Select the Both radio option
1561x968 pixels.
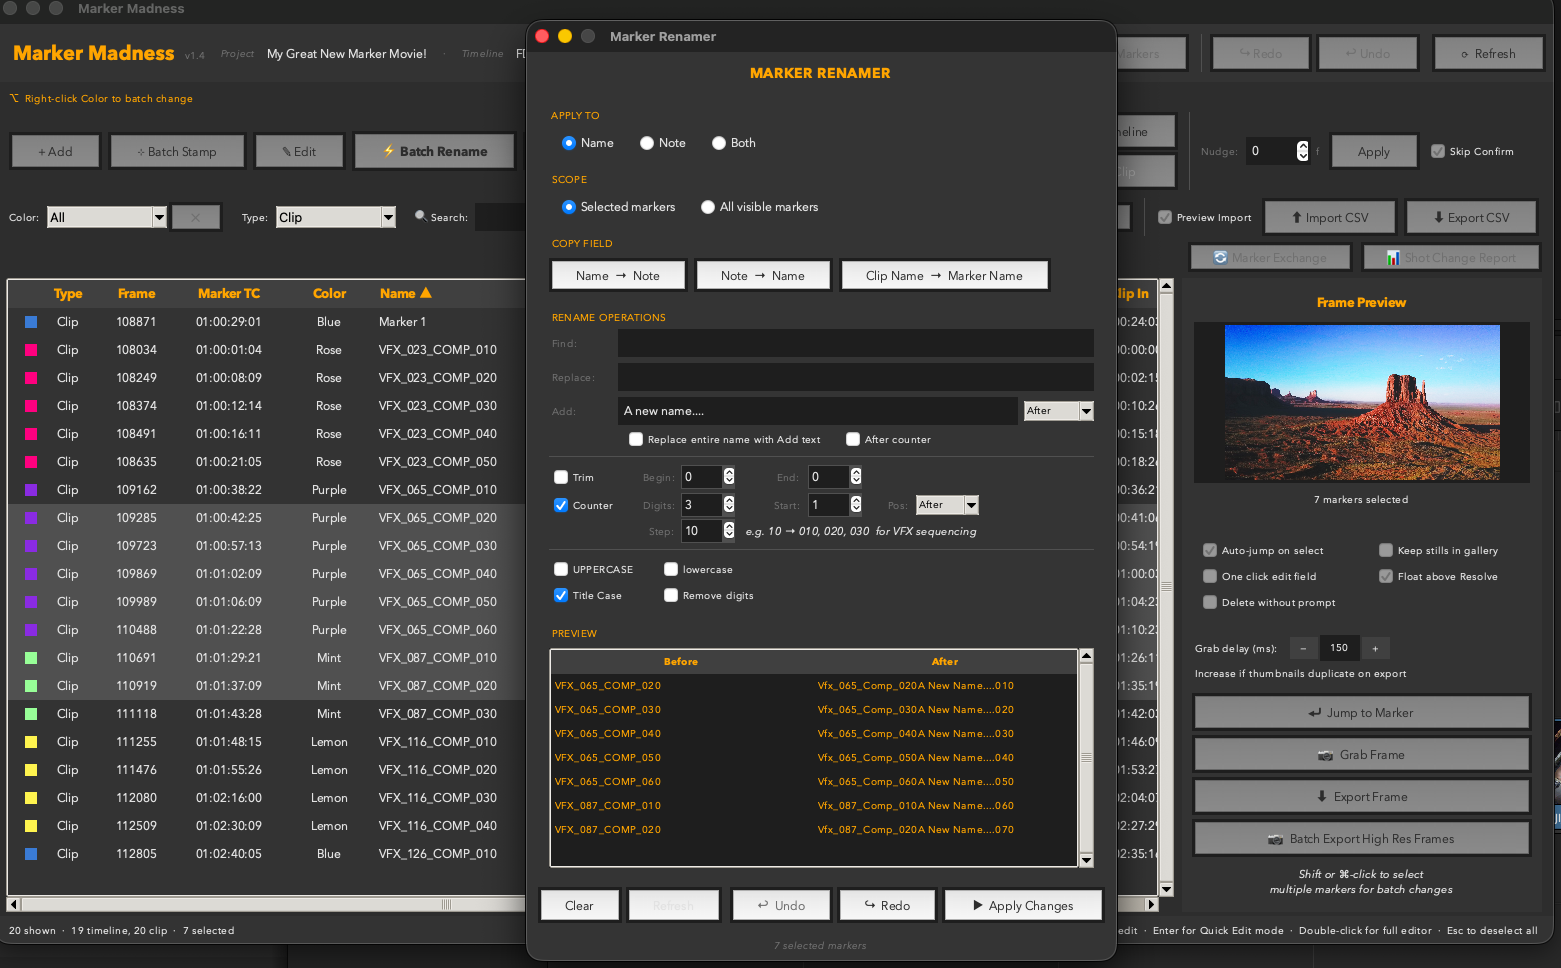point(718,143)
